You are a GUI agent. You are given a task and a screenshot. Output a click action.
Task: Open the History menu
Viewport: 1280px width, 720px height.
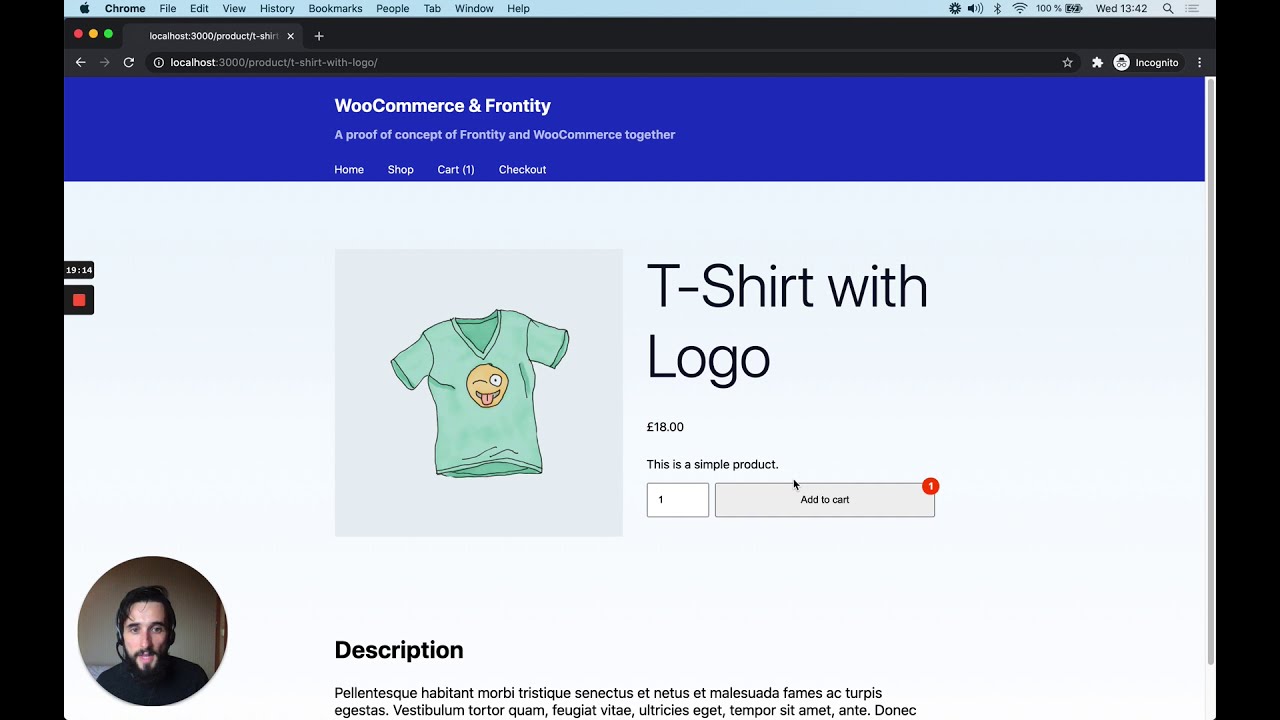[x=277, y=8]
